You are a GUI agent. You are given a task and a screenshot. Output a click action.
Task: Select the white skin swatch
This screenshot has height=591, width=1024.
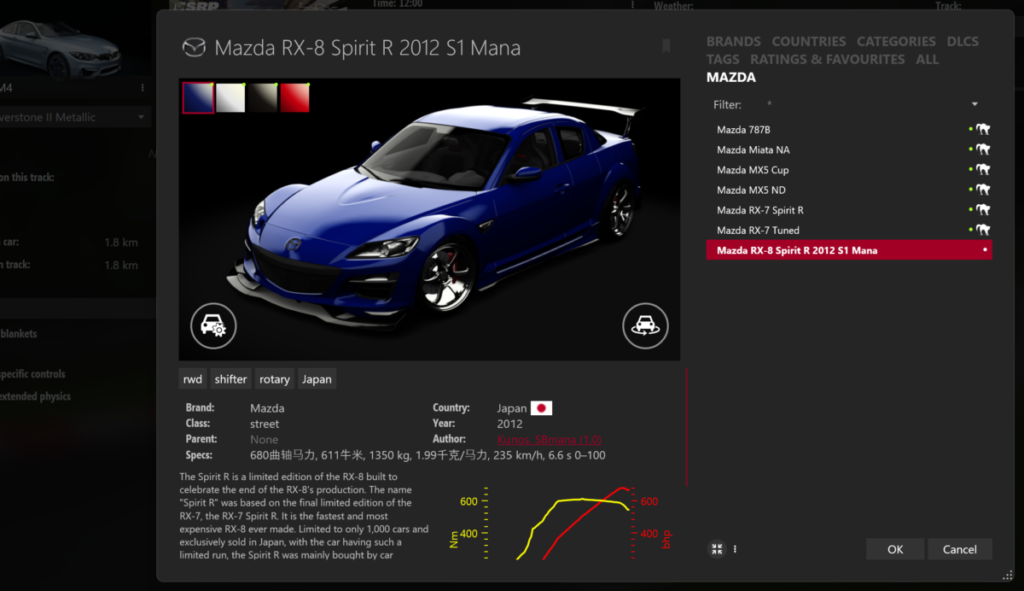[231, 98]
